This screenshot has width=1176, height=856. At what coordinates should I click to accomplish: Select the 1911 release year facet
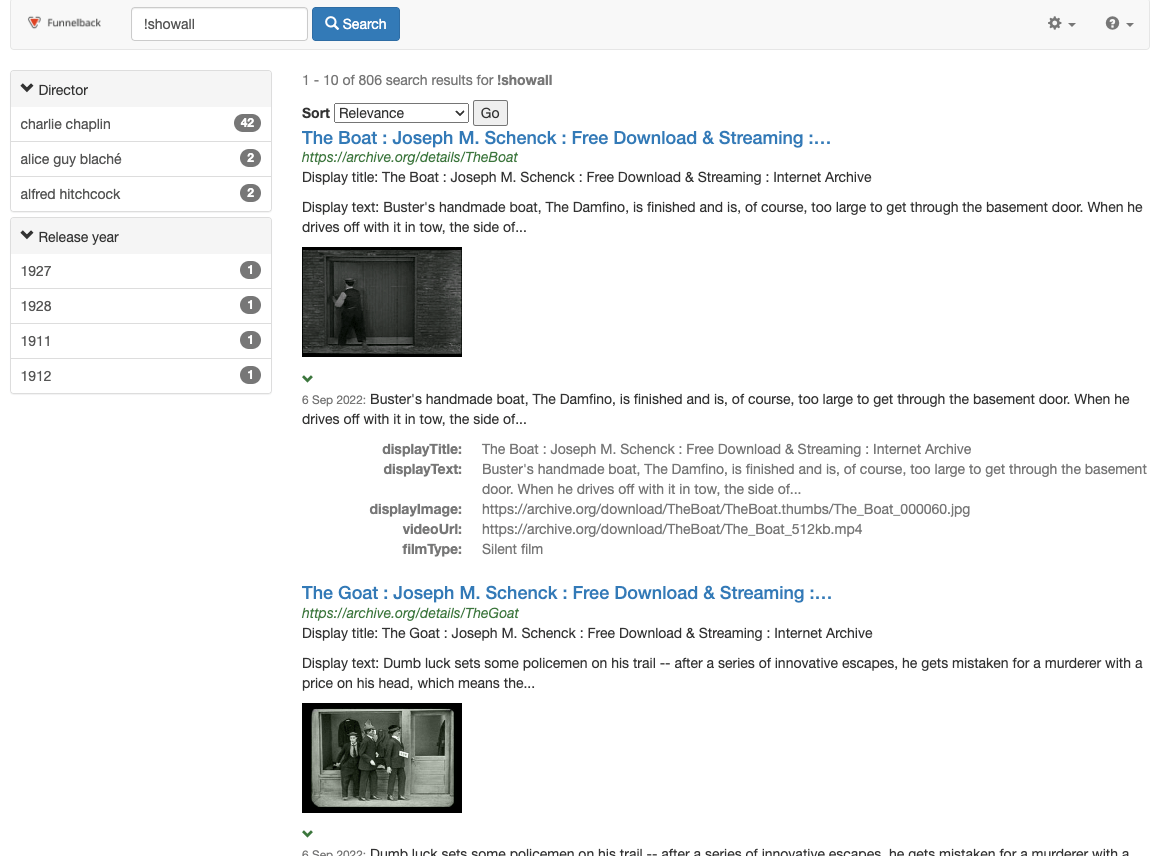[x=36, y=341]
